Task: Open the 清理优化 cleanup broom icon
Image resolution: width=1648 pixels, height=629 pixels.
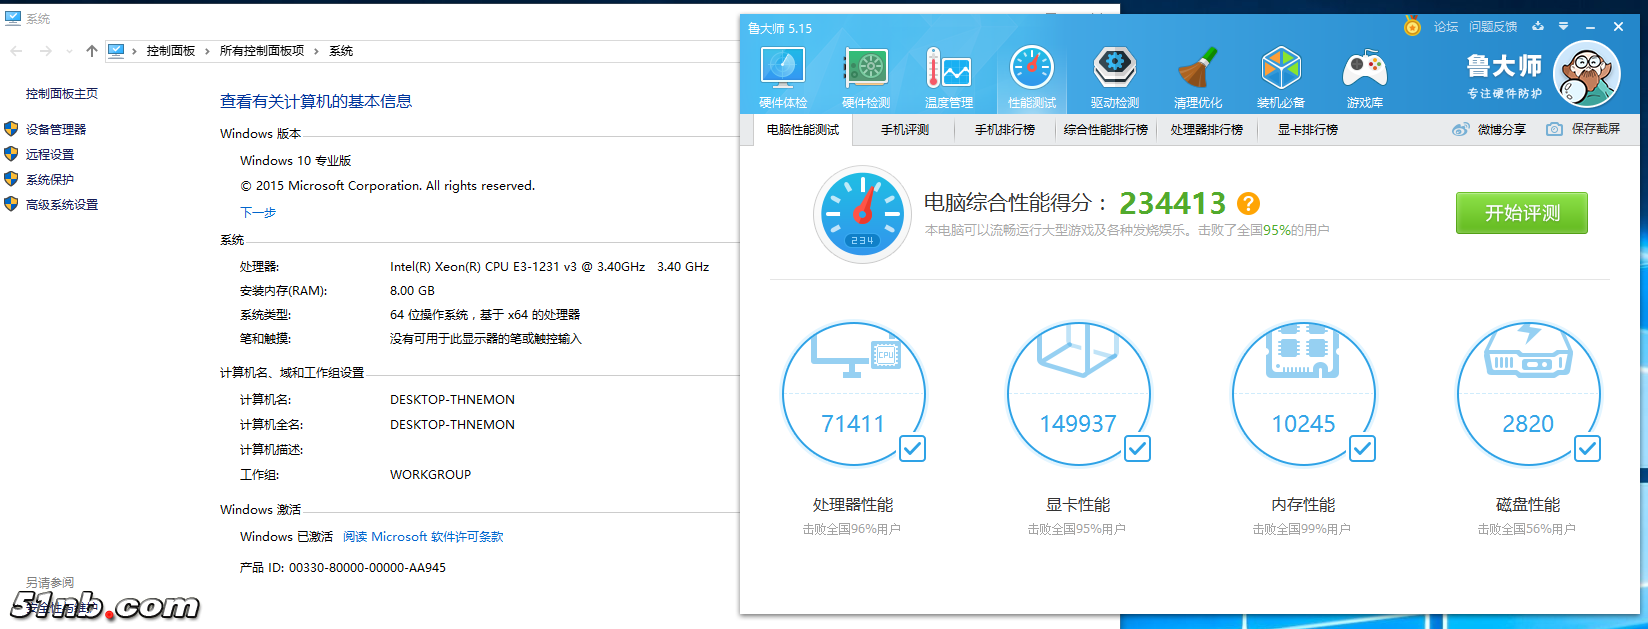Action: 1197,77
